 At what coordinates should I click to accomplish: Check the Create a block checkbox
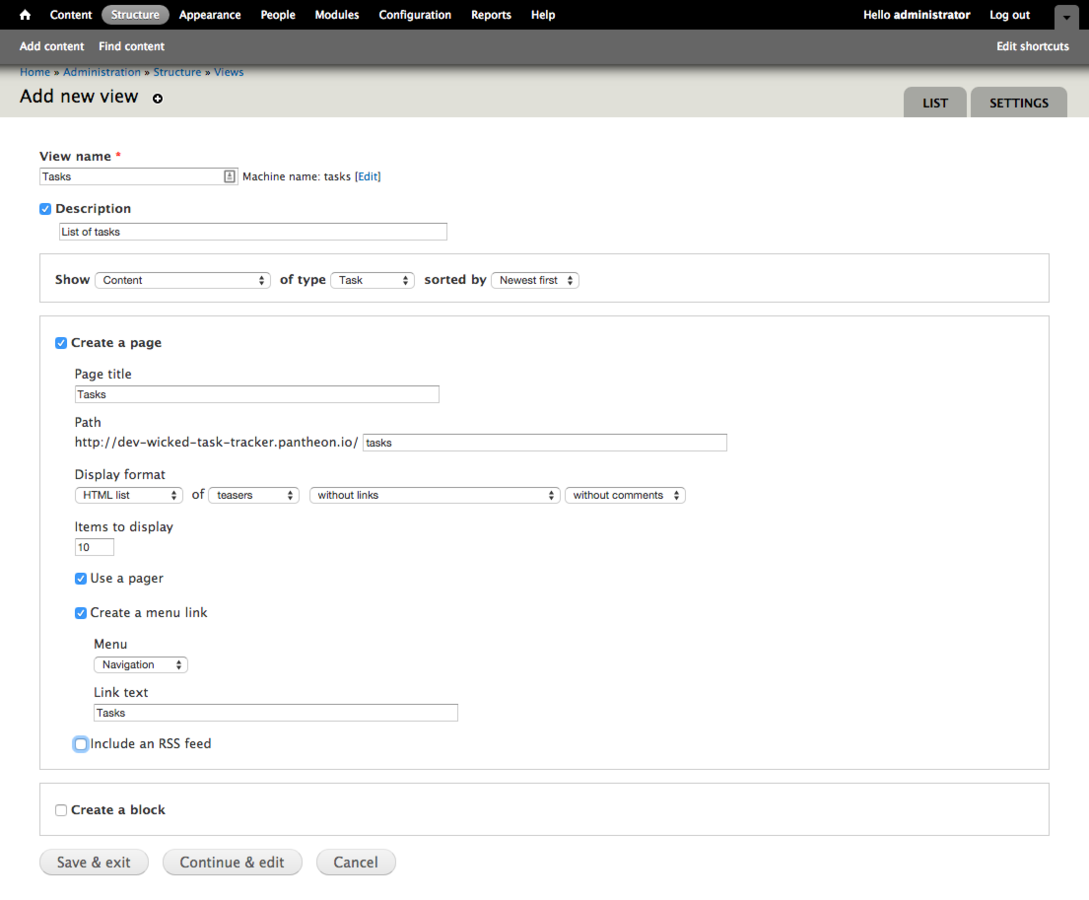61,810
